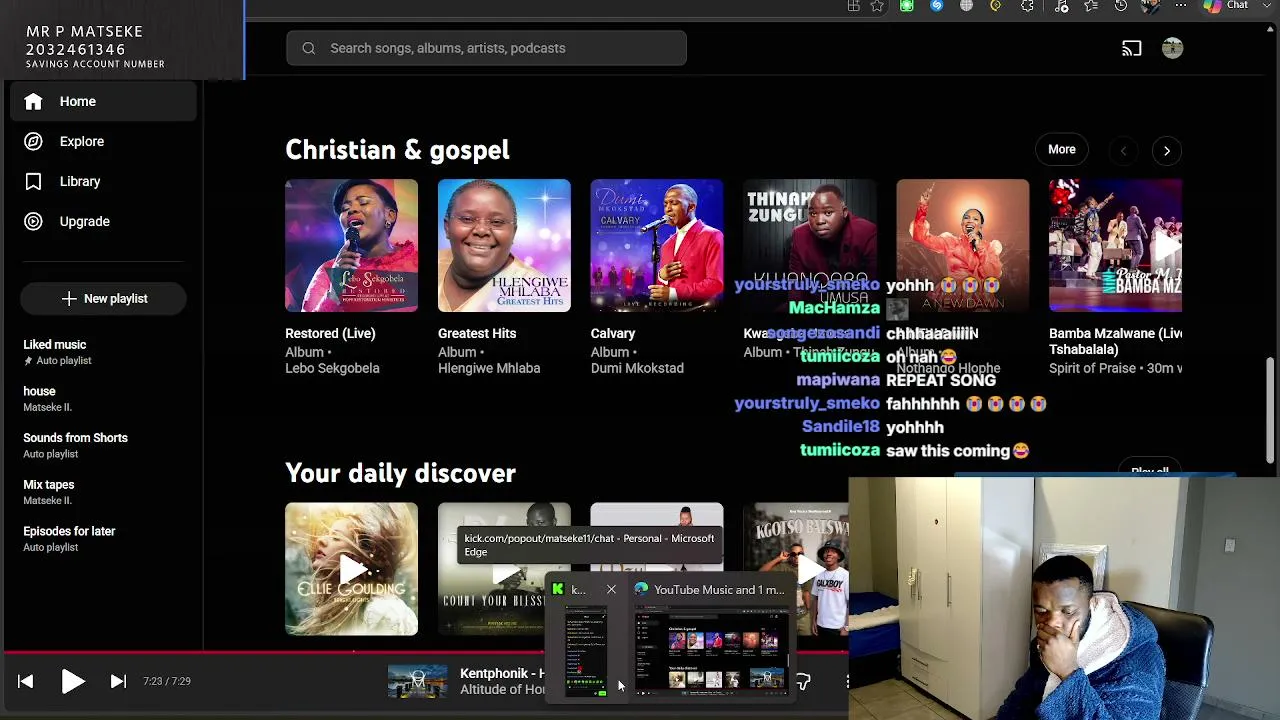Open the house playlist
The width and height of the screenshot is (1280, 720).
click(104, 399)
